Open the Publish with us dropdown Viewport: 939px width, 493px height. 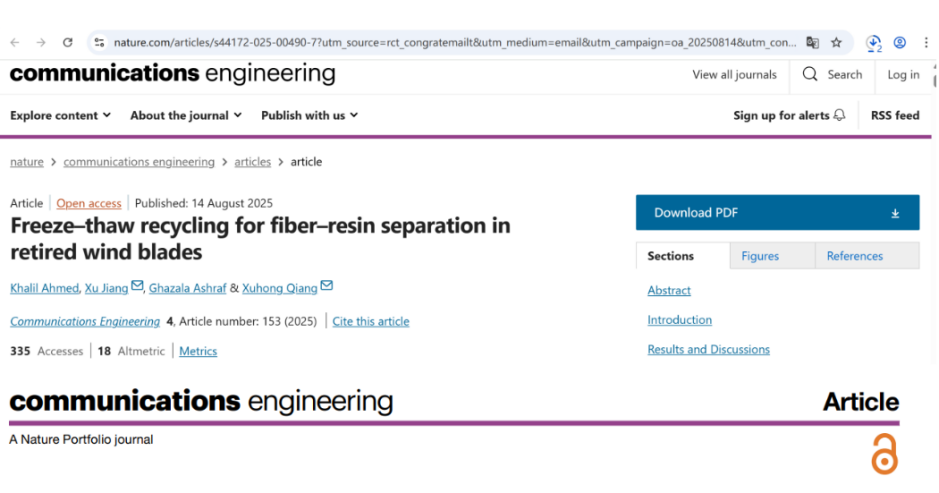click(x=309, y=116)
